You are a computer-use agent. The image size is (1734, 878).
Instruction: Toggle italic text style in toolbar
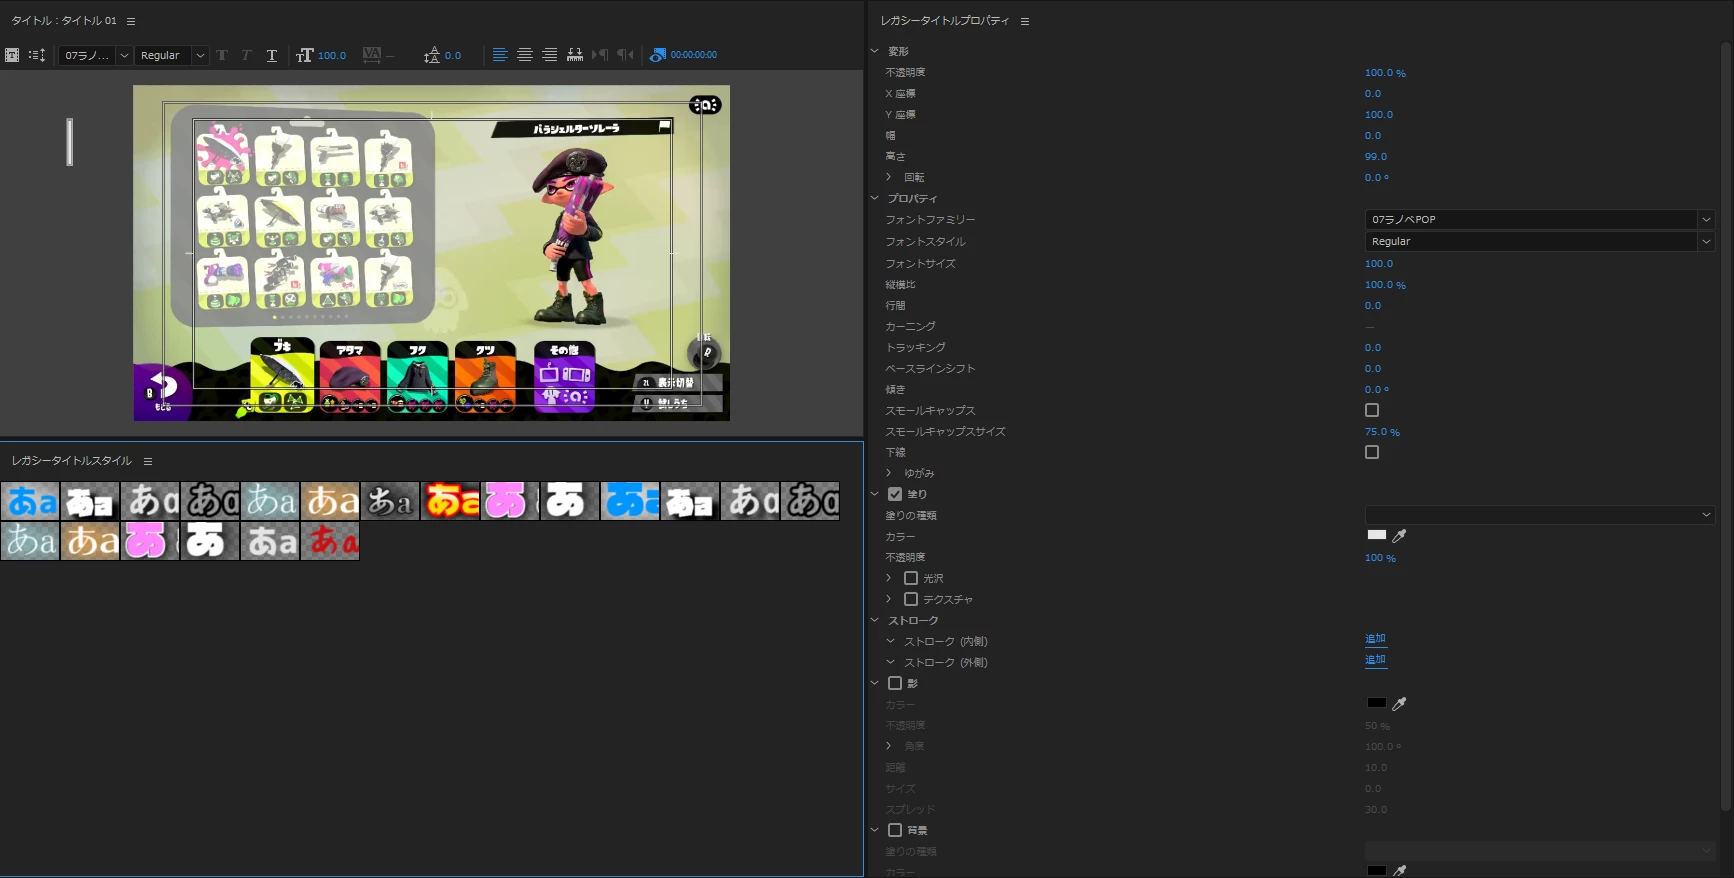246,55
